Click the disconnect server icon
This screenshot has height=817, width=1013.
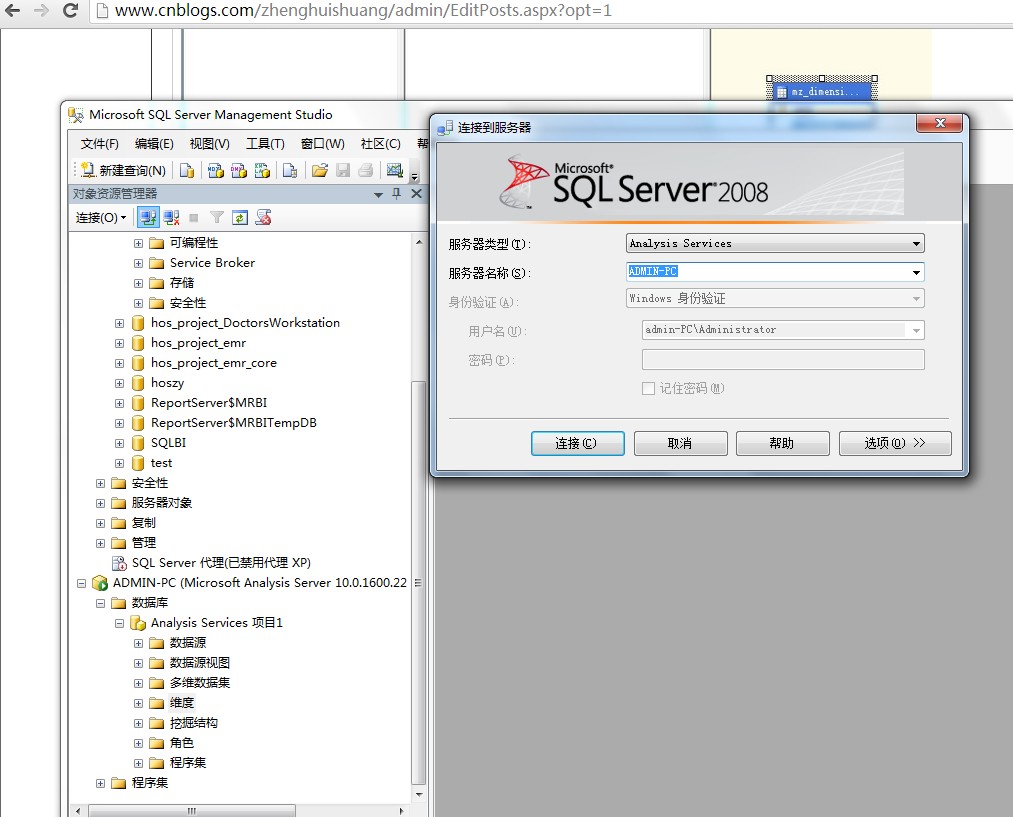tap(171, 218)
